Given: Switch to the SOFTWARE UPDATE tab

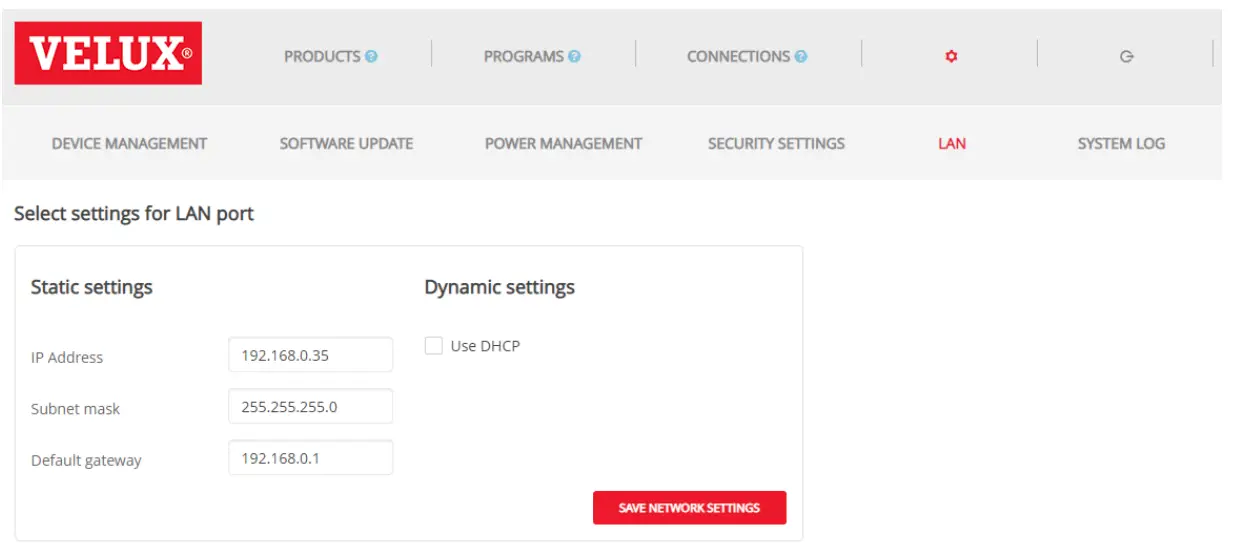Looking at the screenshot, I should 346,143.
